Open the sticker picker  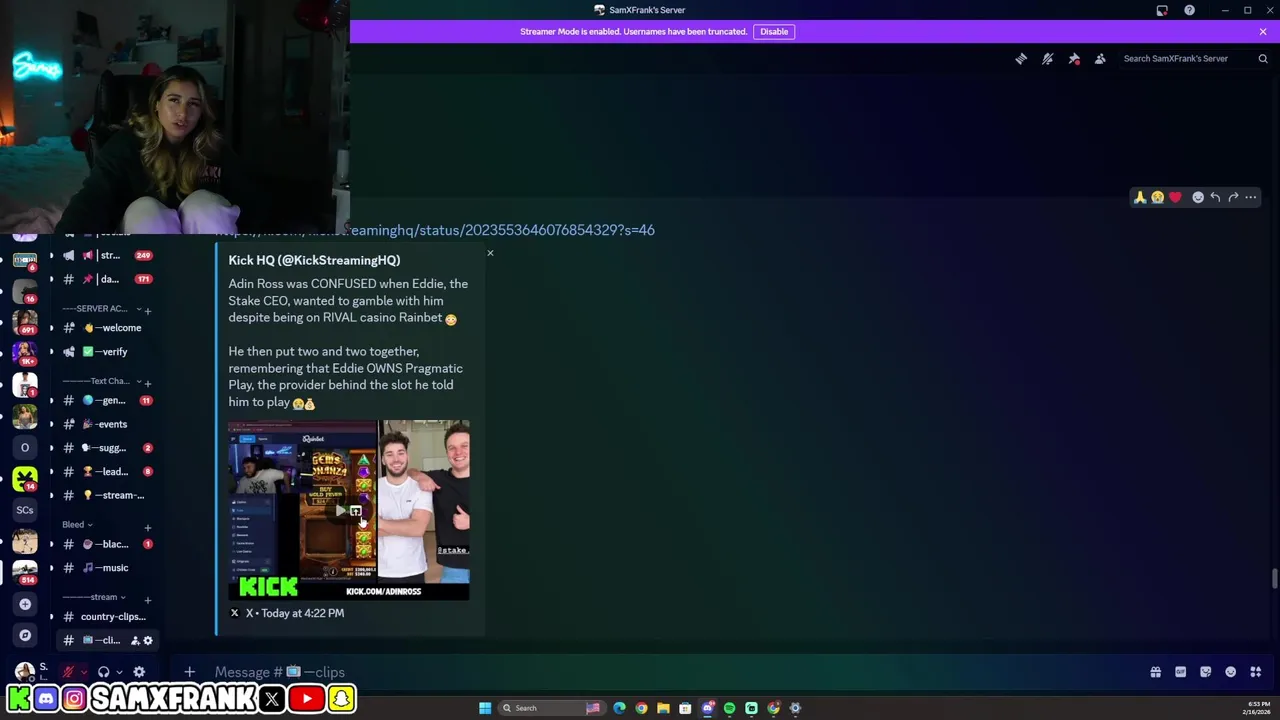coord(1205,672)
